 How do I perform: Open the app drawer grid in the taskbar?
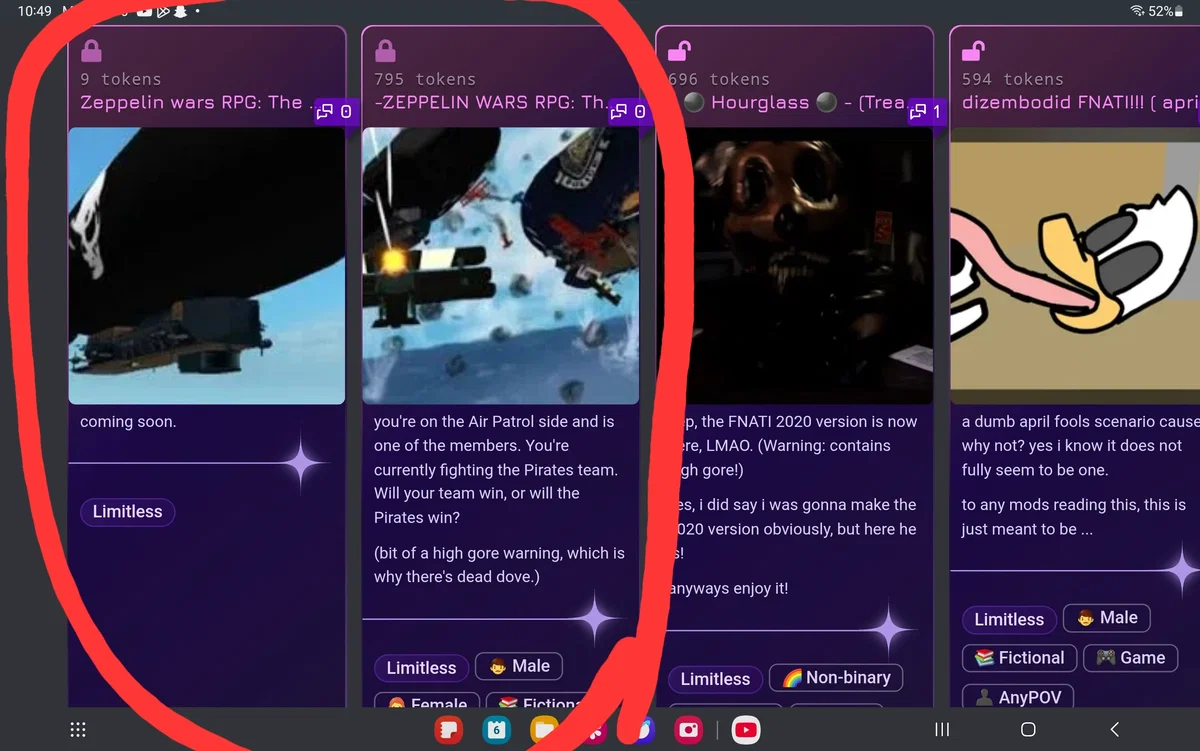[78, 730]
